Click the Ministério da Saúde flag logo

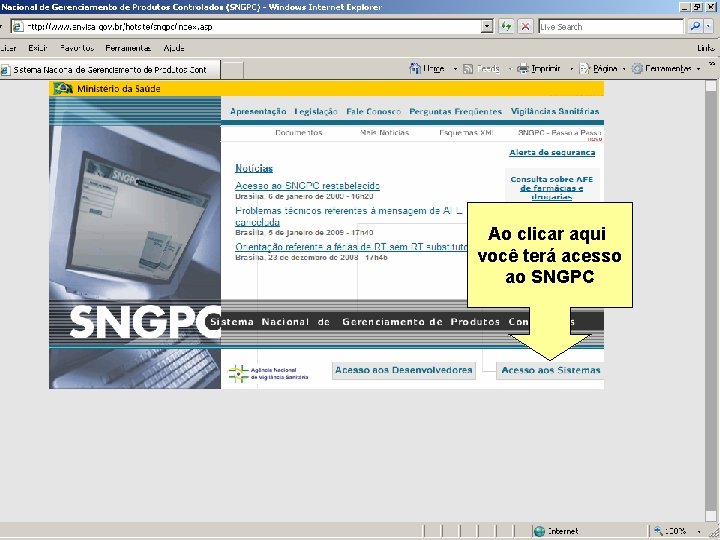[x=63, y=88]
